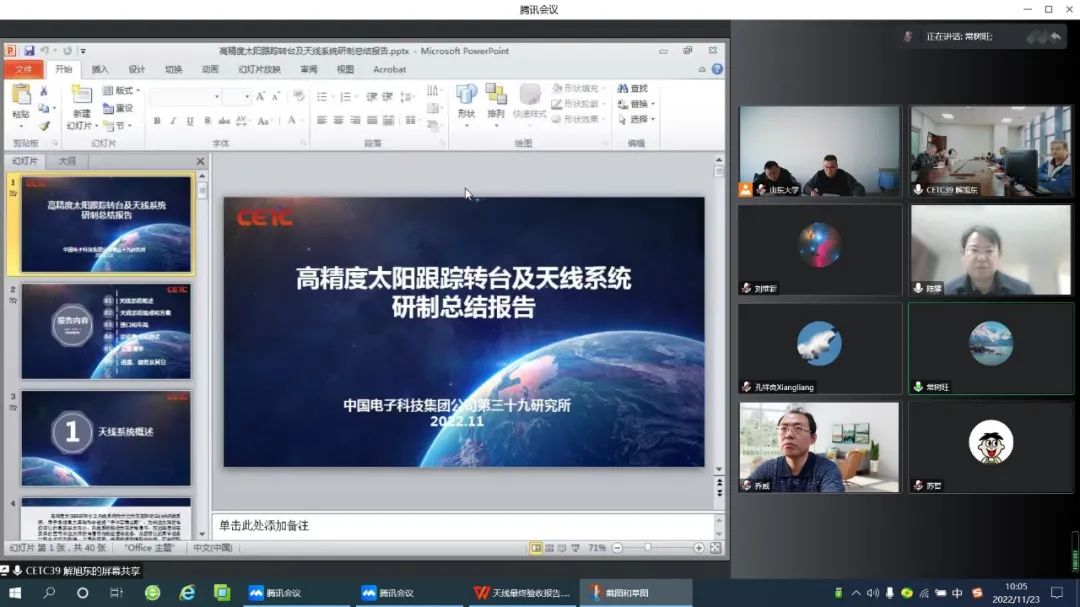Click the Reset (重设) slide button
Image resolution: width=1080 pixels, height=607 pixels.
pyautogui.click(x=118, y=108)
